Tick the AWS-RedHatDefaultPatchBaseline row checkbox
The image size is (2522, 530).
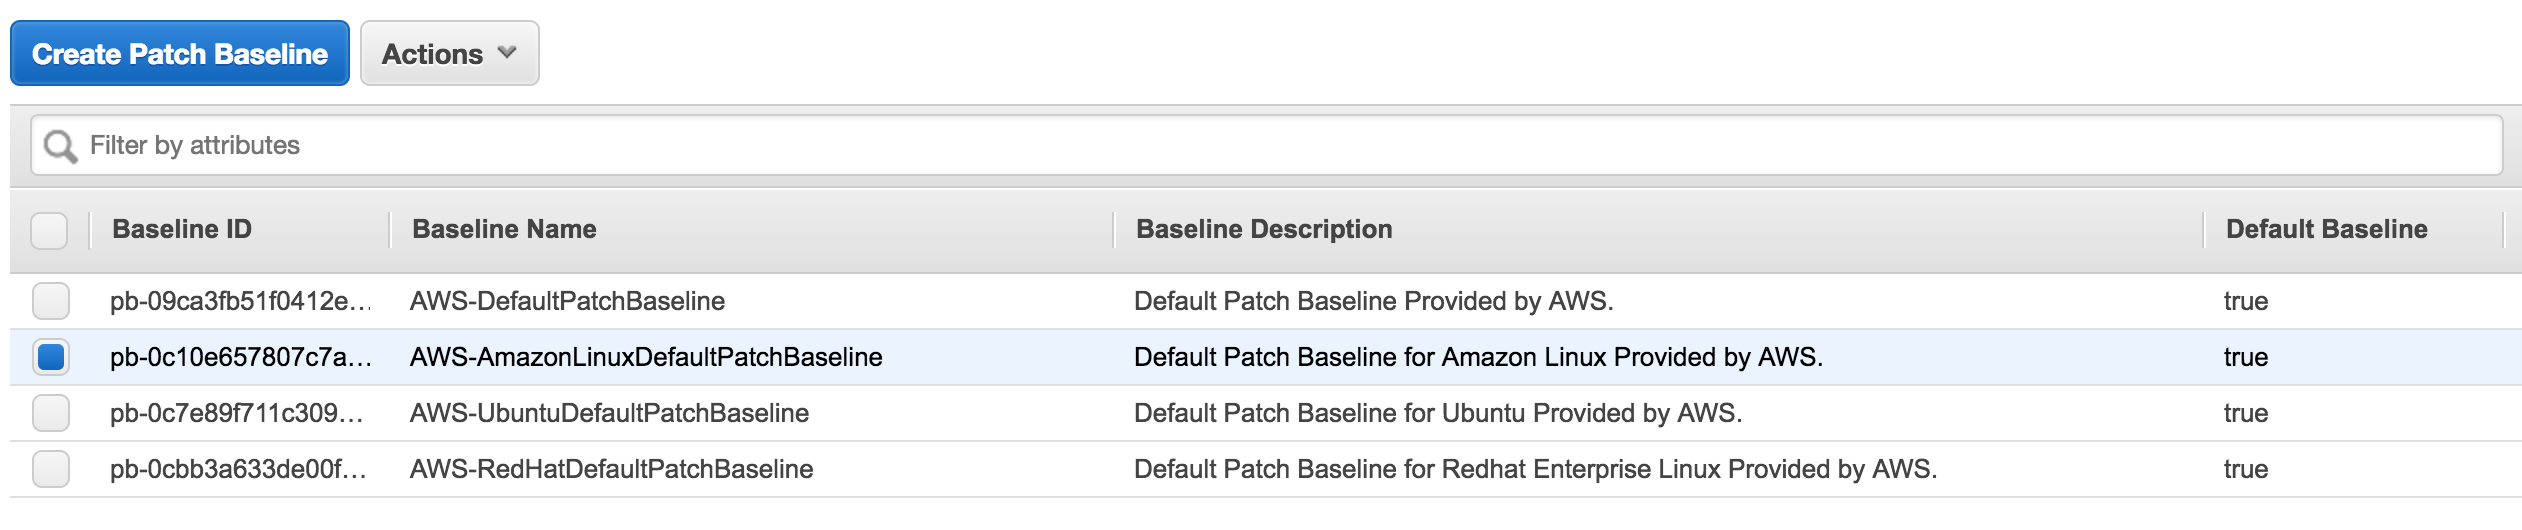click(51, 469)
